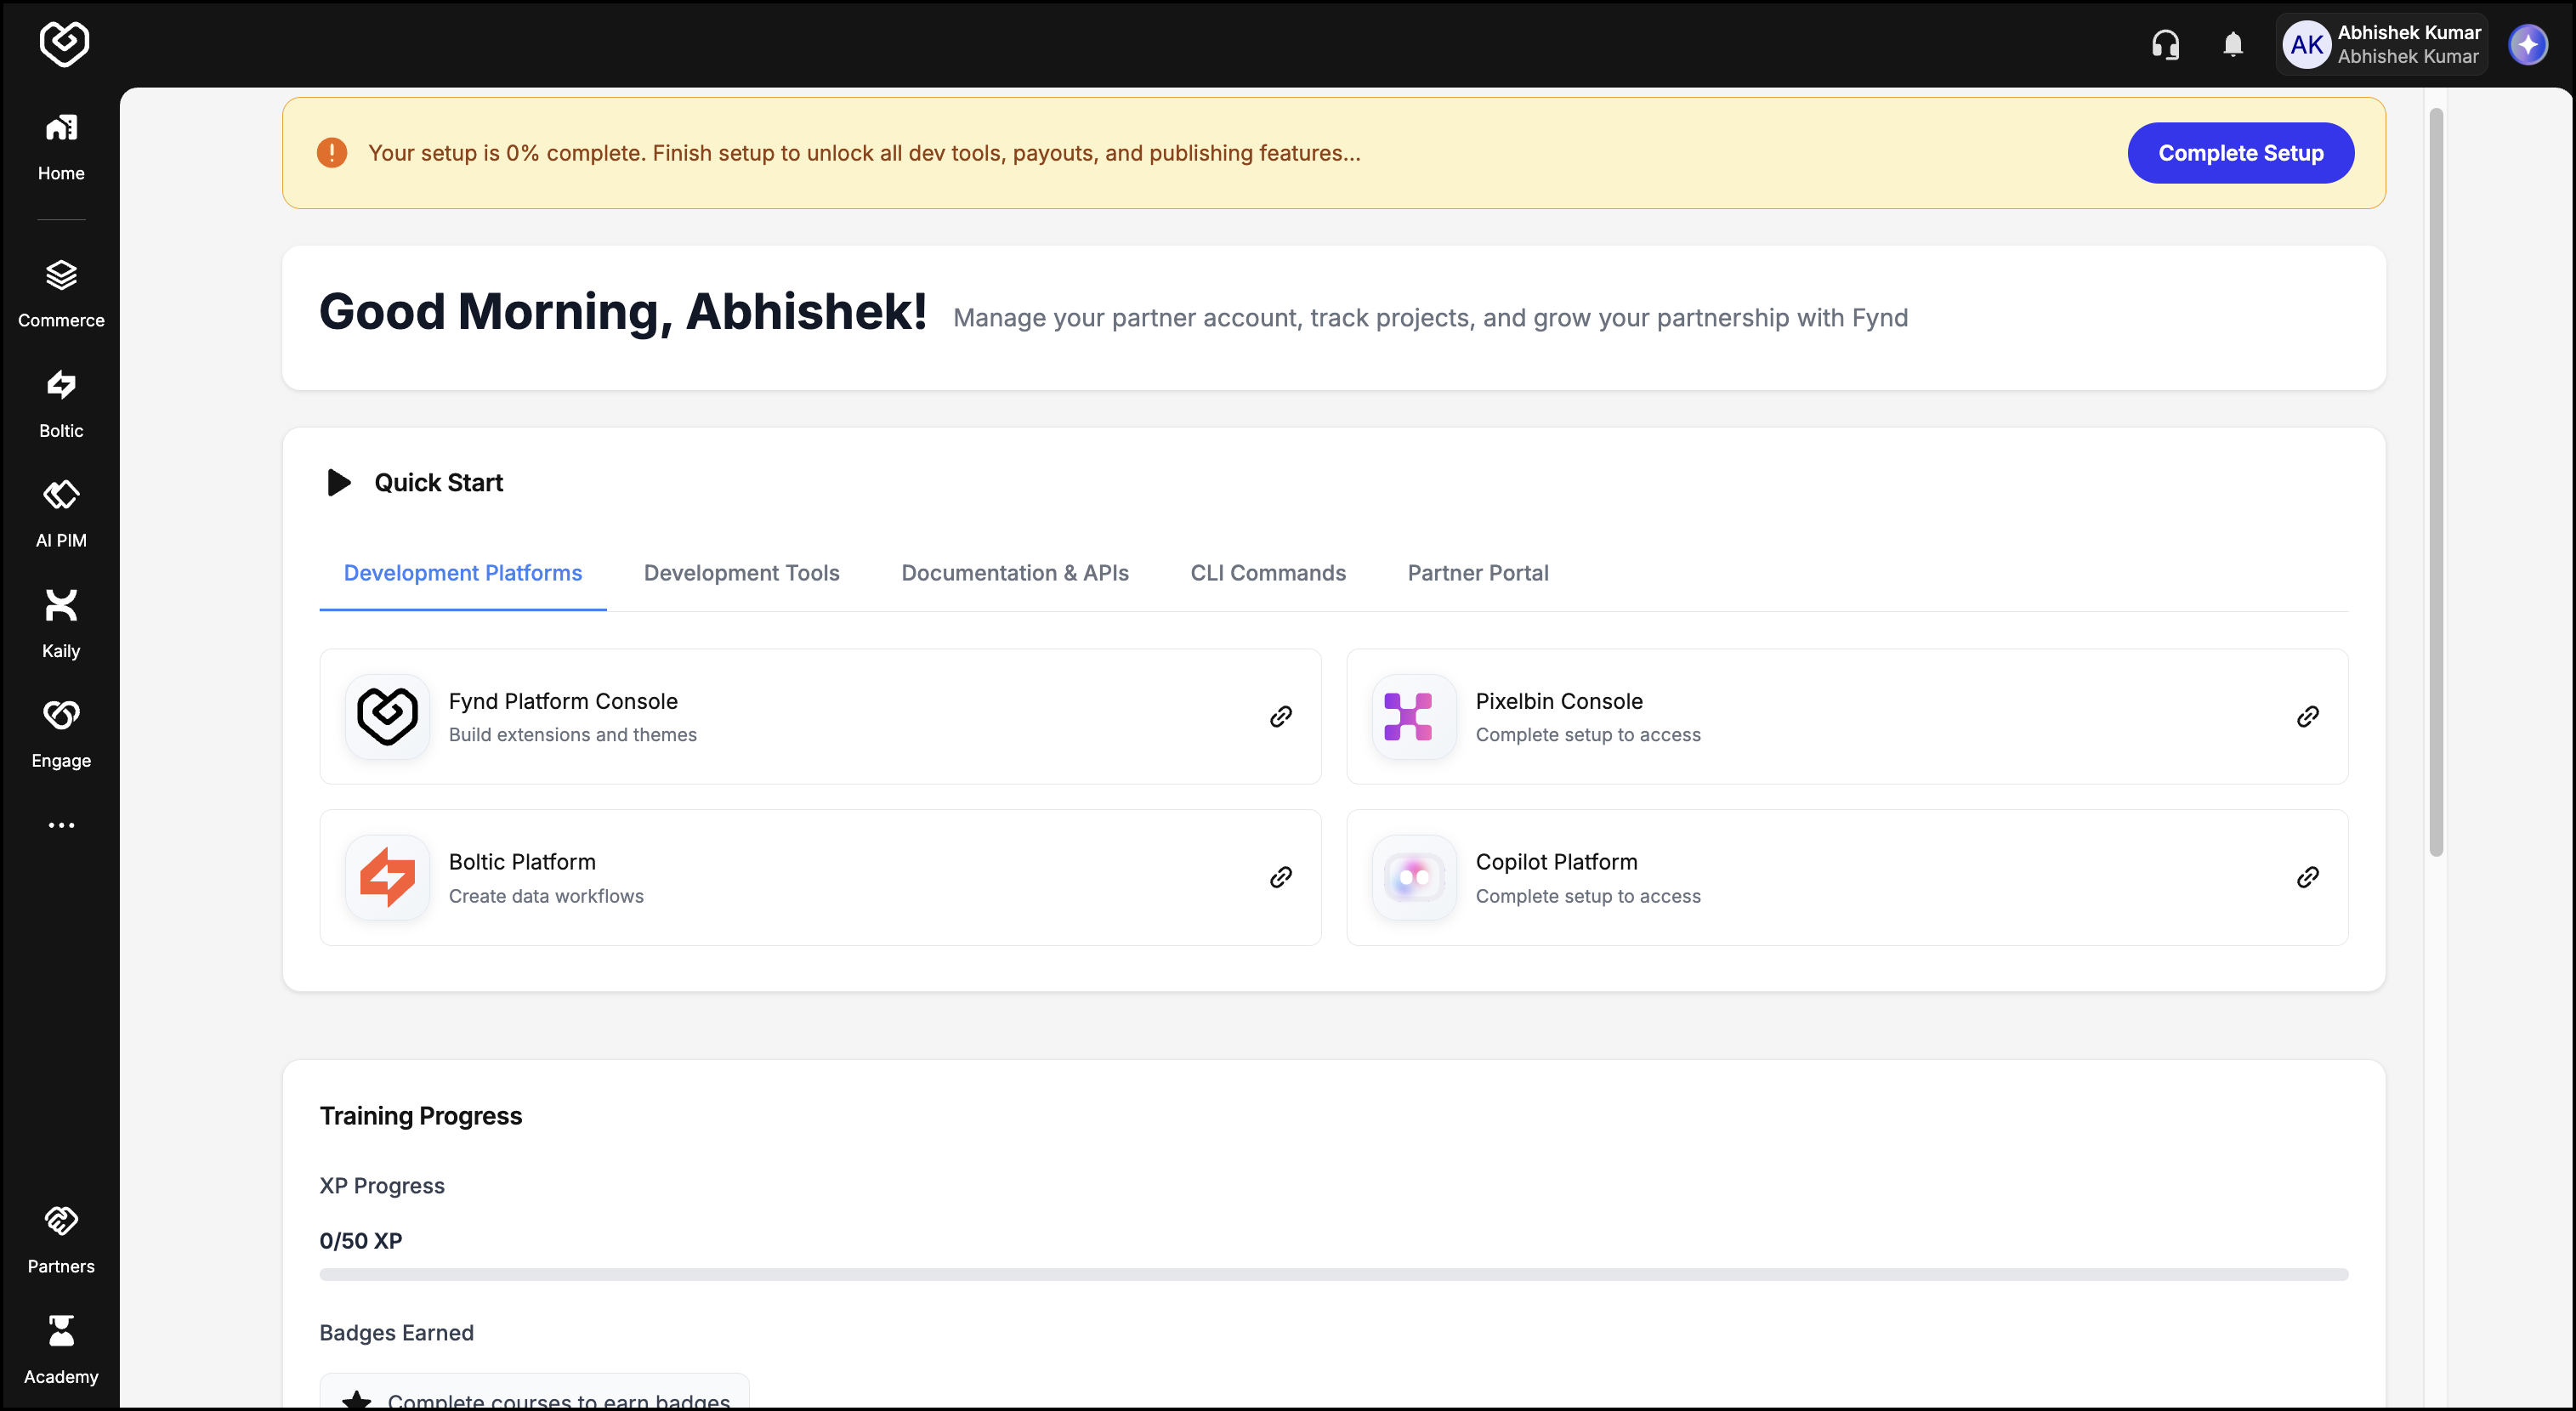Open the Academy section
Viewport: 2576px width, 1411px height.
(x=61, y=1350)
